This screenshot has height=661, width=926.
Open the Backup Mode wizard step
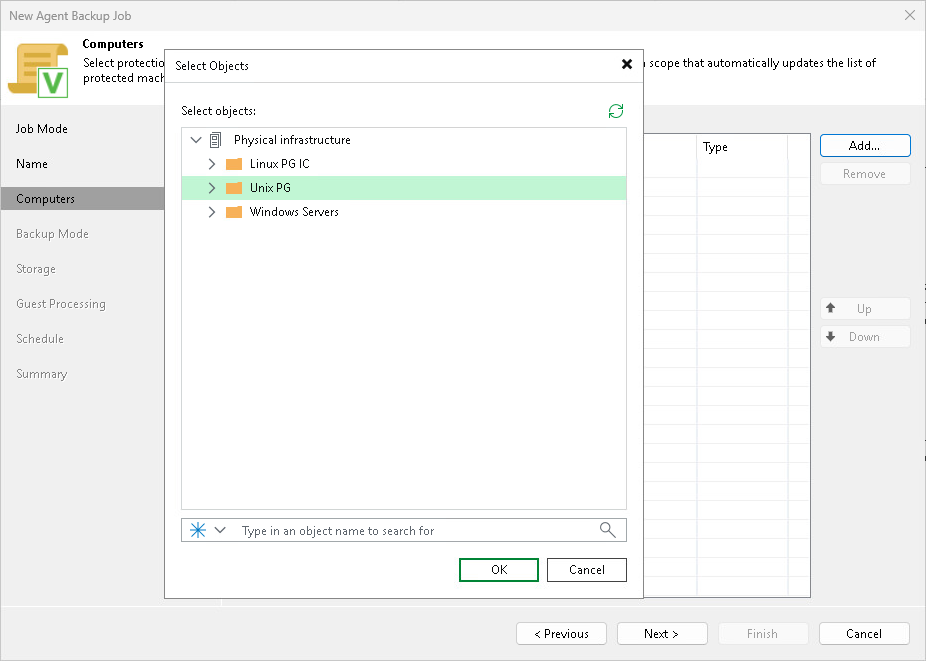pos(53,234)
